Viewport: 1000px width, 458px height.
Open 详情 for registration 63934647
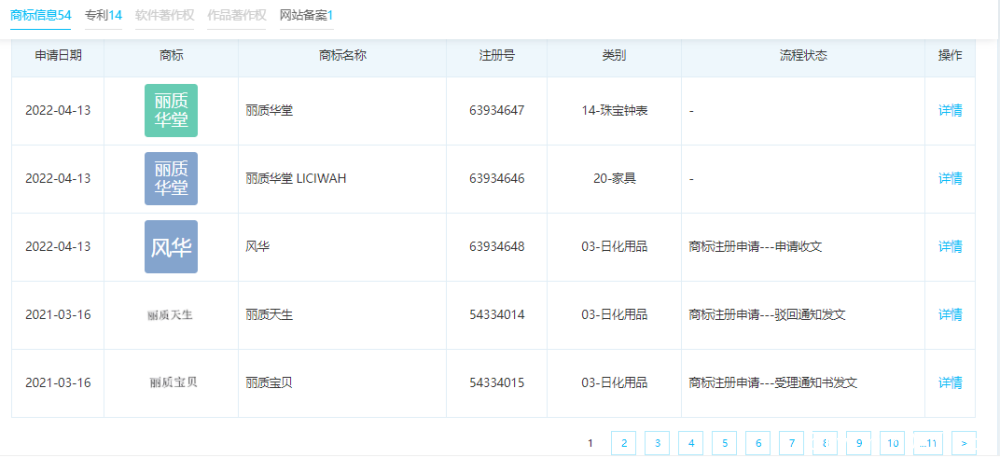[x=950, y=110]
